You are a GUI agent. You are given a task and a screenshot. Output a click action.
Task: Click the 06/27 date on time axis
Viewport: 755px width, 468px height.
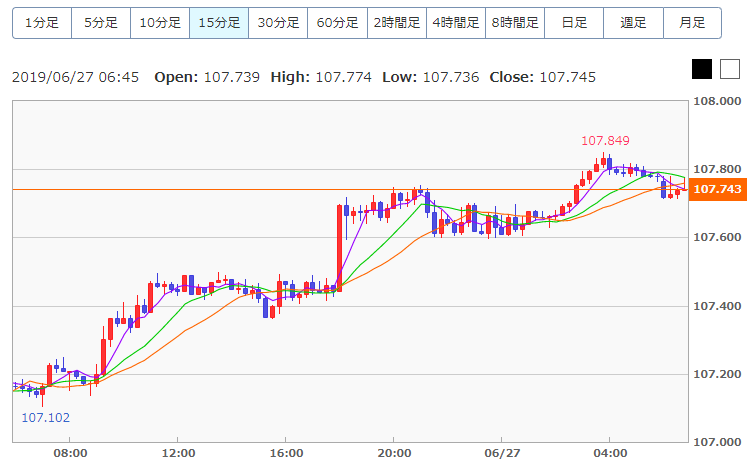click(502, 452)
